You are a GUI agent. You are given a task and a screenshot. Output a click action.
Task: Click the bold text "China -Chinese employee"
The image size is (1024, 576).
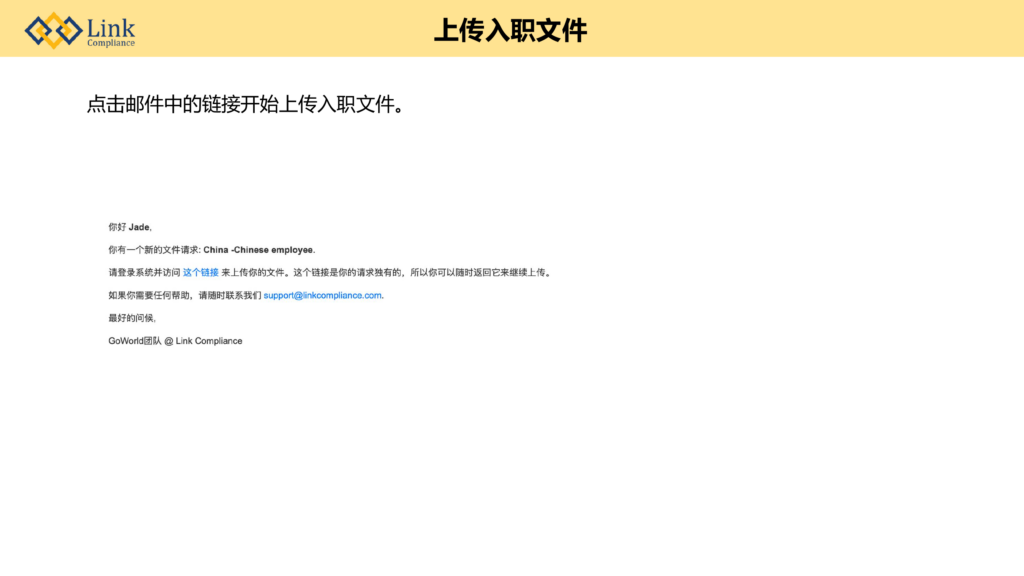258,250
